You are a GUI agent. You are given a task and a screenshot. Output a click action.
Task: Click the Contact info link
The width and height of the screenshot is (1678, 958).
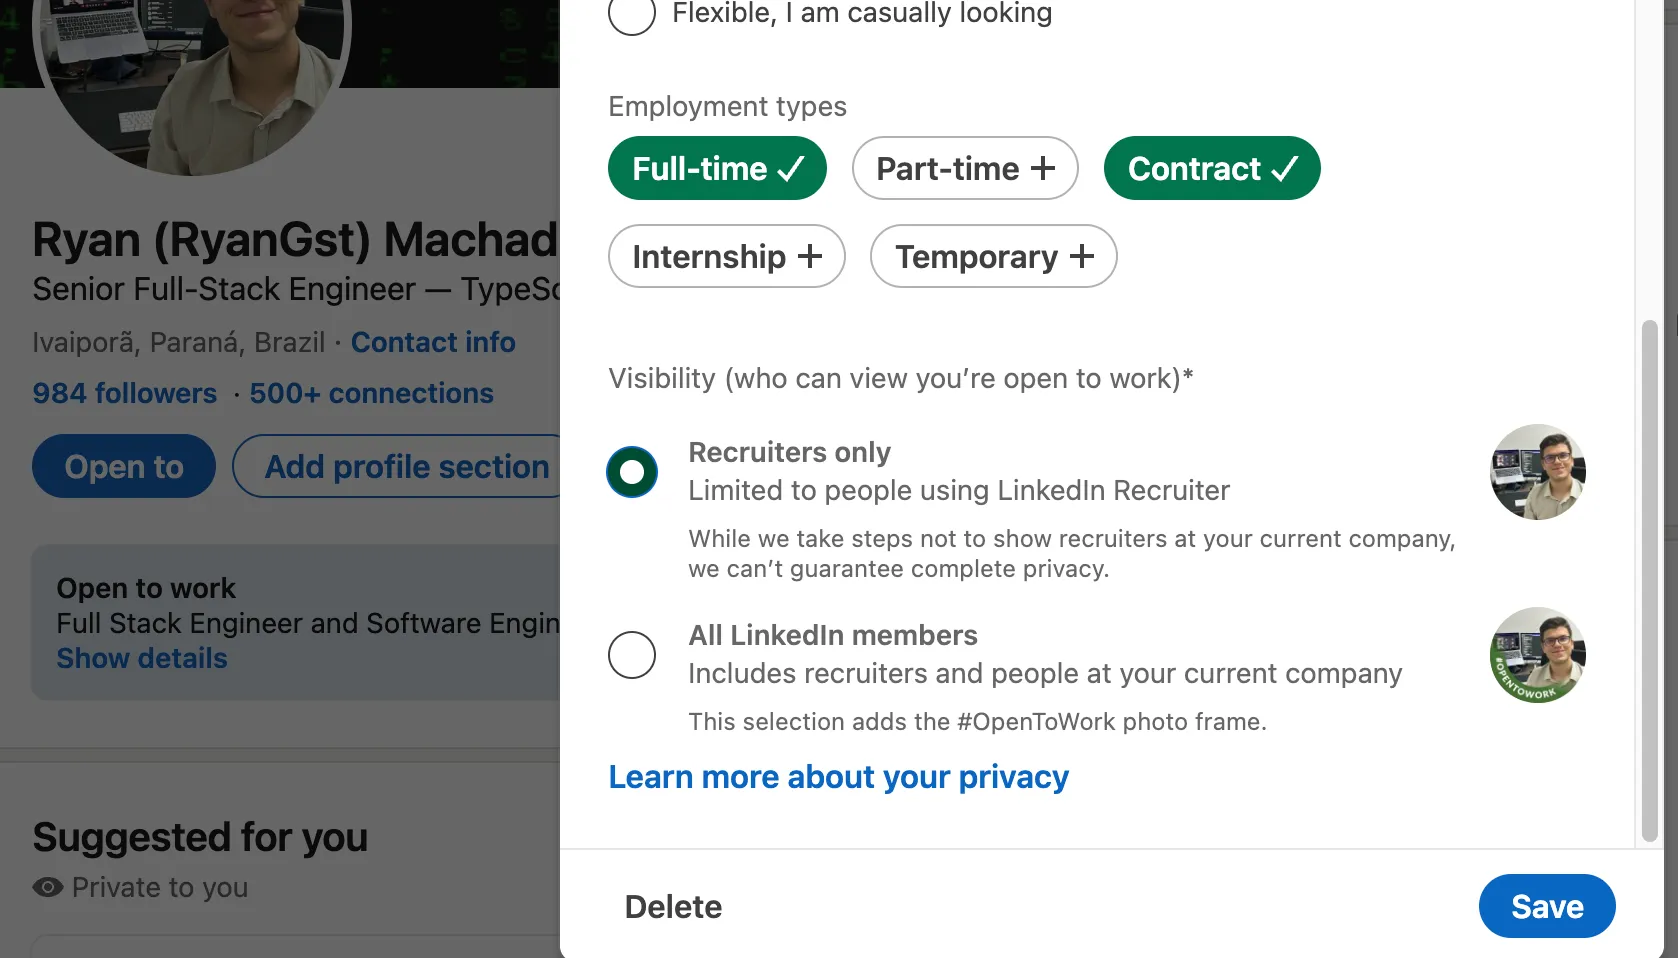(433, 342)
